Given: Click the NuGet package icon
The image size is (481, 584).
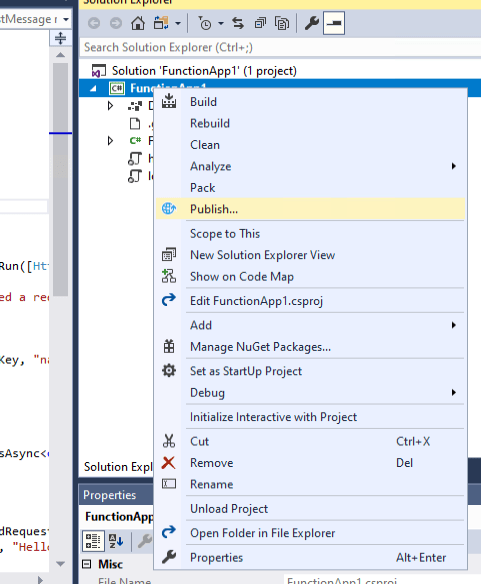Looking at the screenshot, I should [x=169, y=346].
